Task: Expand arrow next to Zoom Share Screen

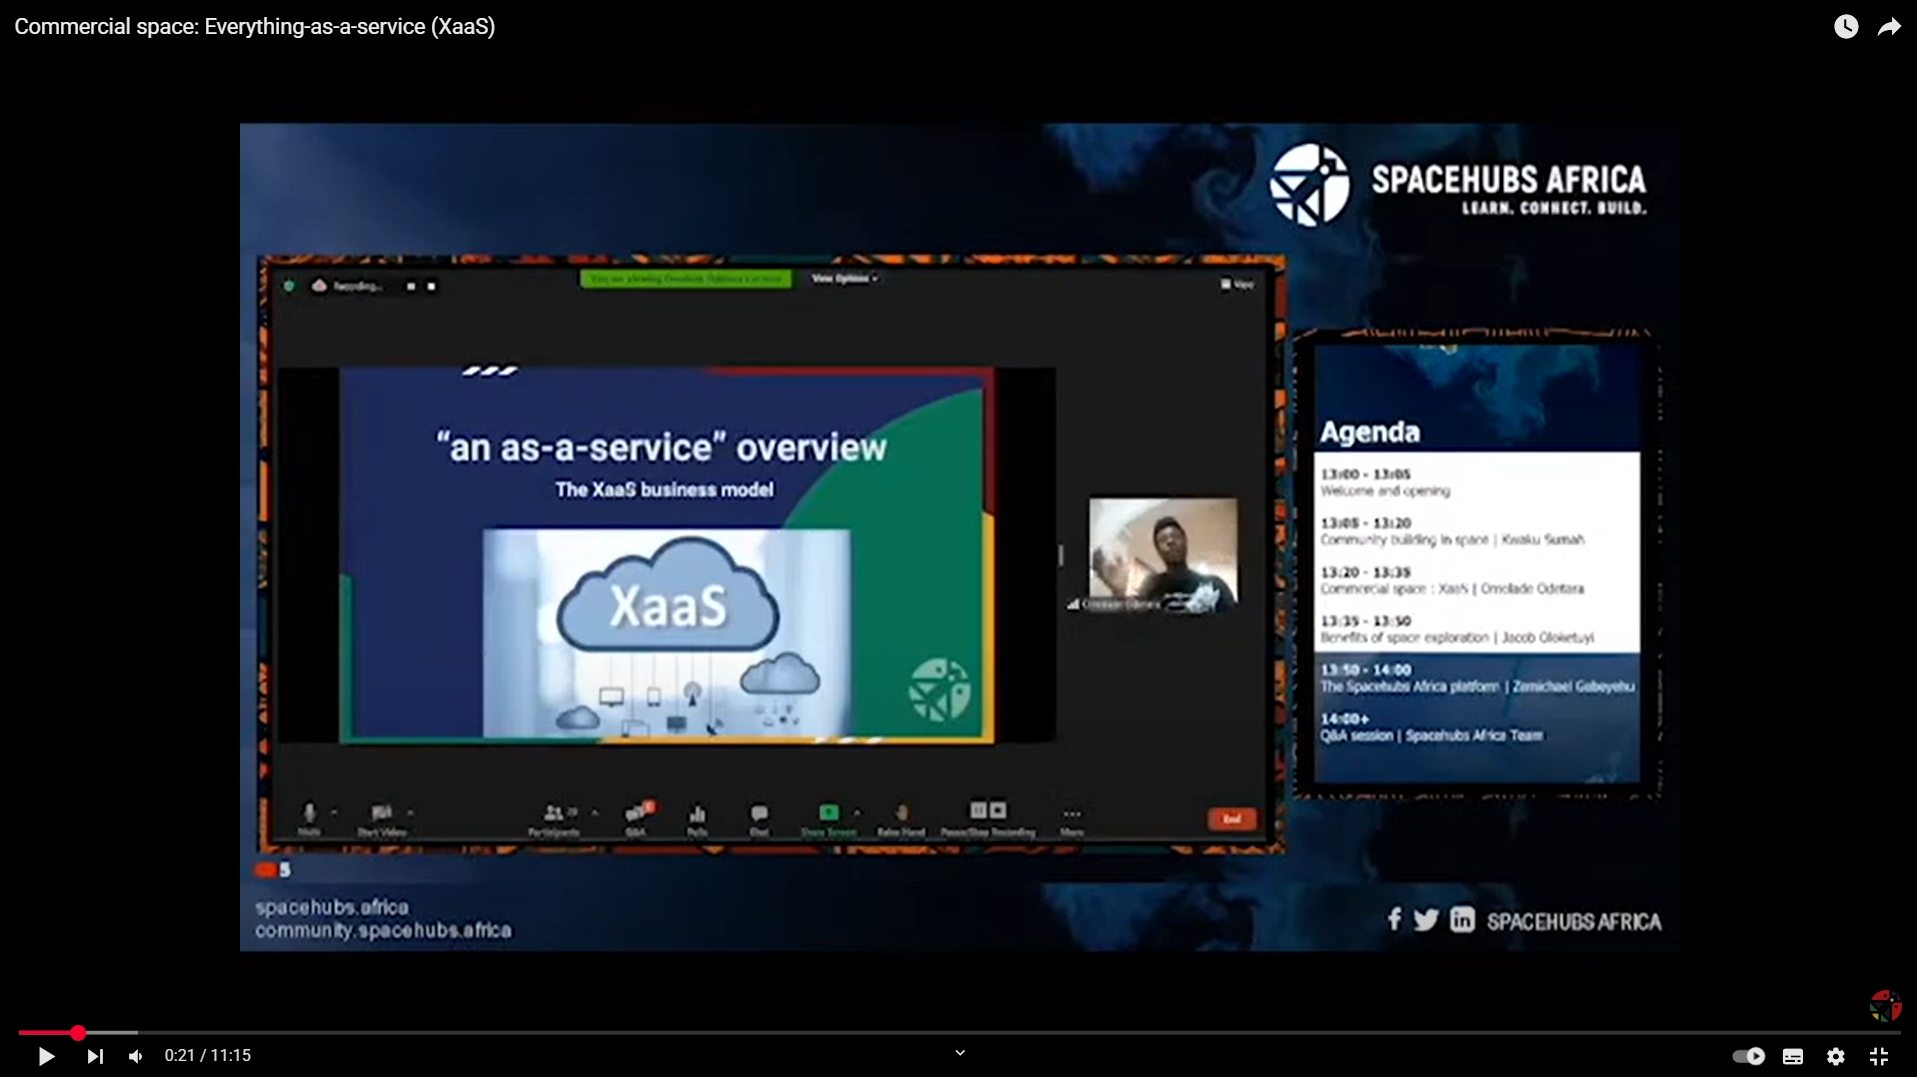Action: pyautogui.click(x=857, y=813)
